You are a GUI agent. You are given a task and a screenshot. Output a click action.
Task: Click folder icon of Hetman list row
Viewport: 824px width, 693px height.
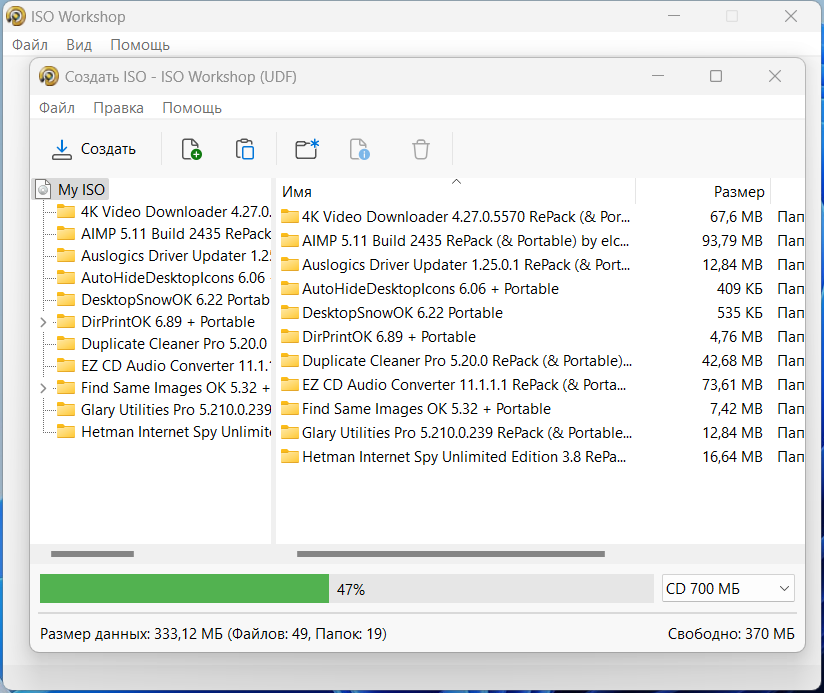pyautogui.click(x=290, y=457)
